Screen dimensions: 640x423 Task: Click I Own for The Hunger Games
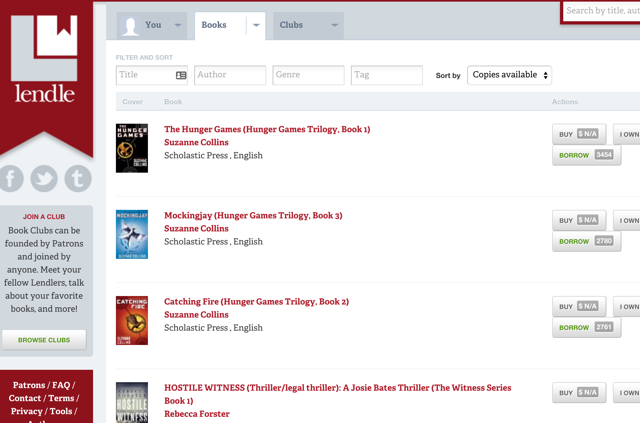click(627, 134)
